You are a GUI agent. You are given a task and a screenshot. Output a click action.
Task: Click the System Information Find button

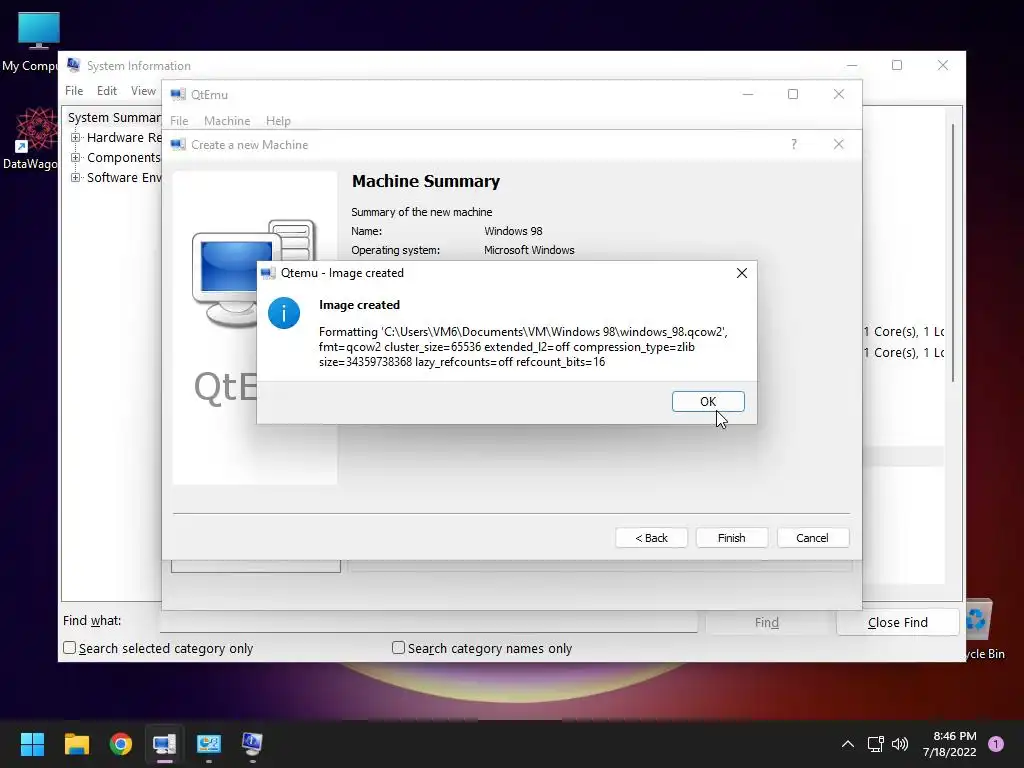coord(767,622)
